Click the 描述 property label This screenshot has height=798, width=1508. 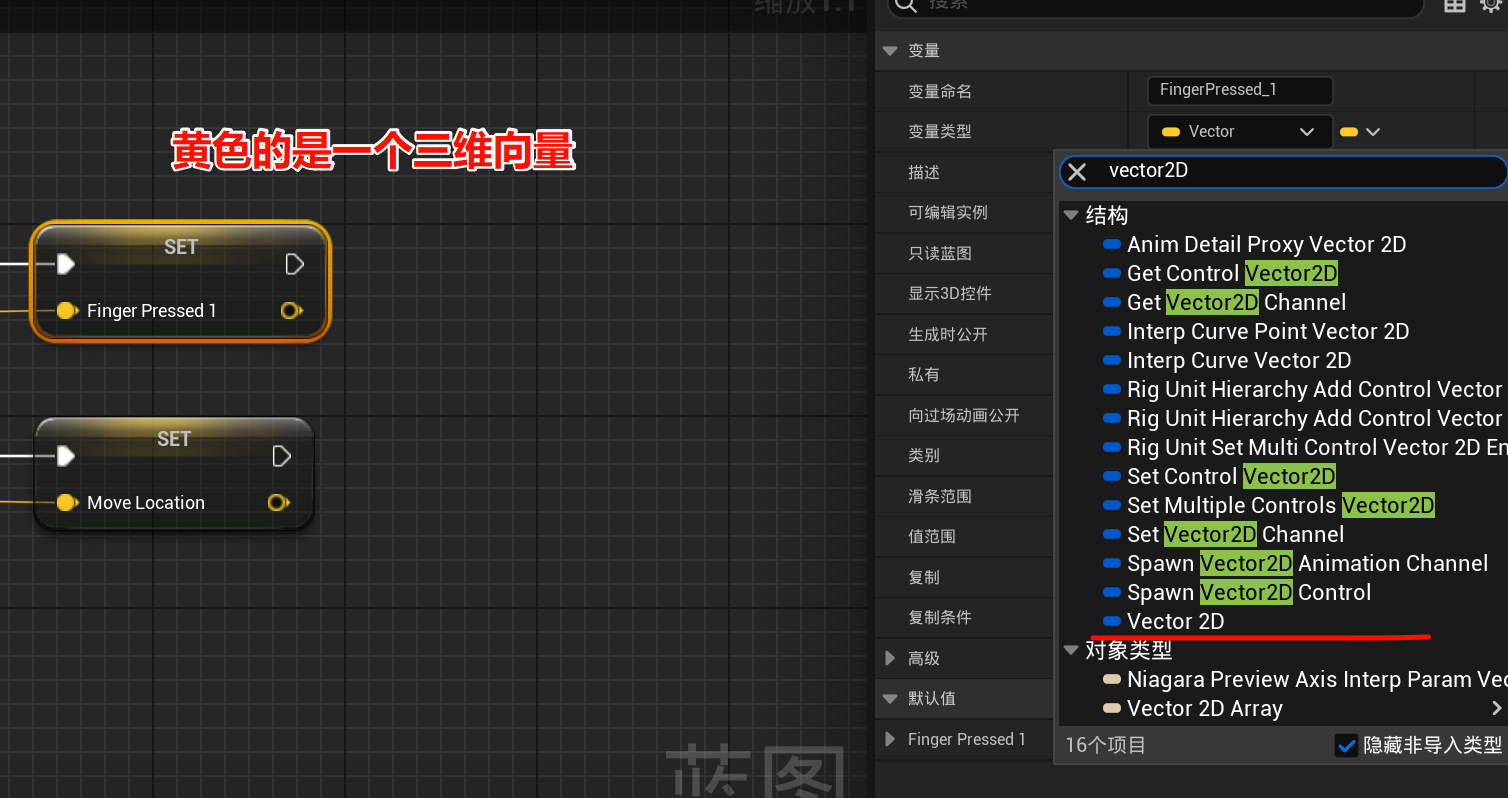924,172
